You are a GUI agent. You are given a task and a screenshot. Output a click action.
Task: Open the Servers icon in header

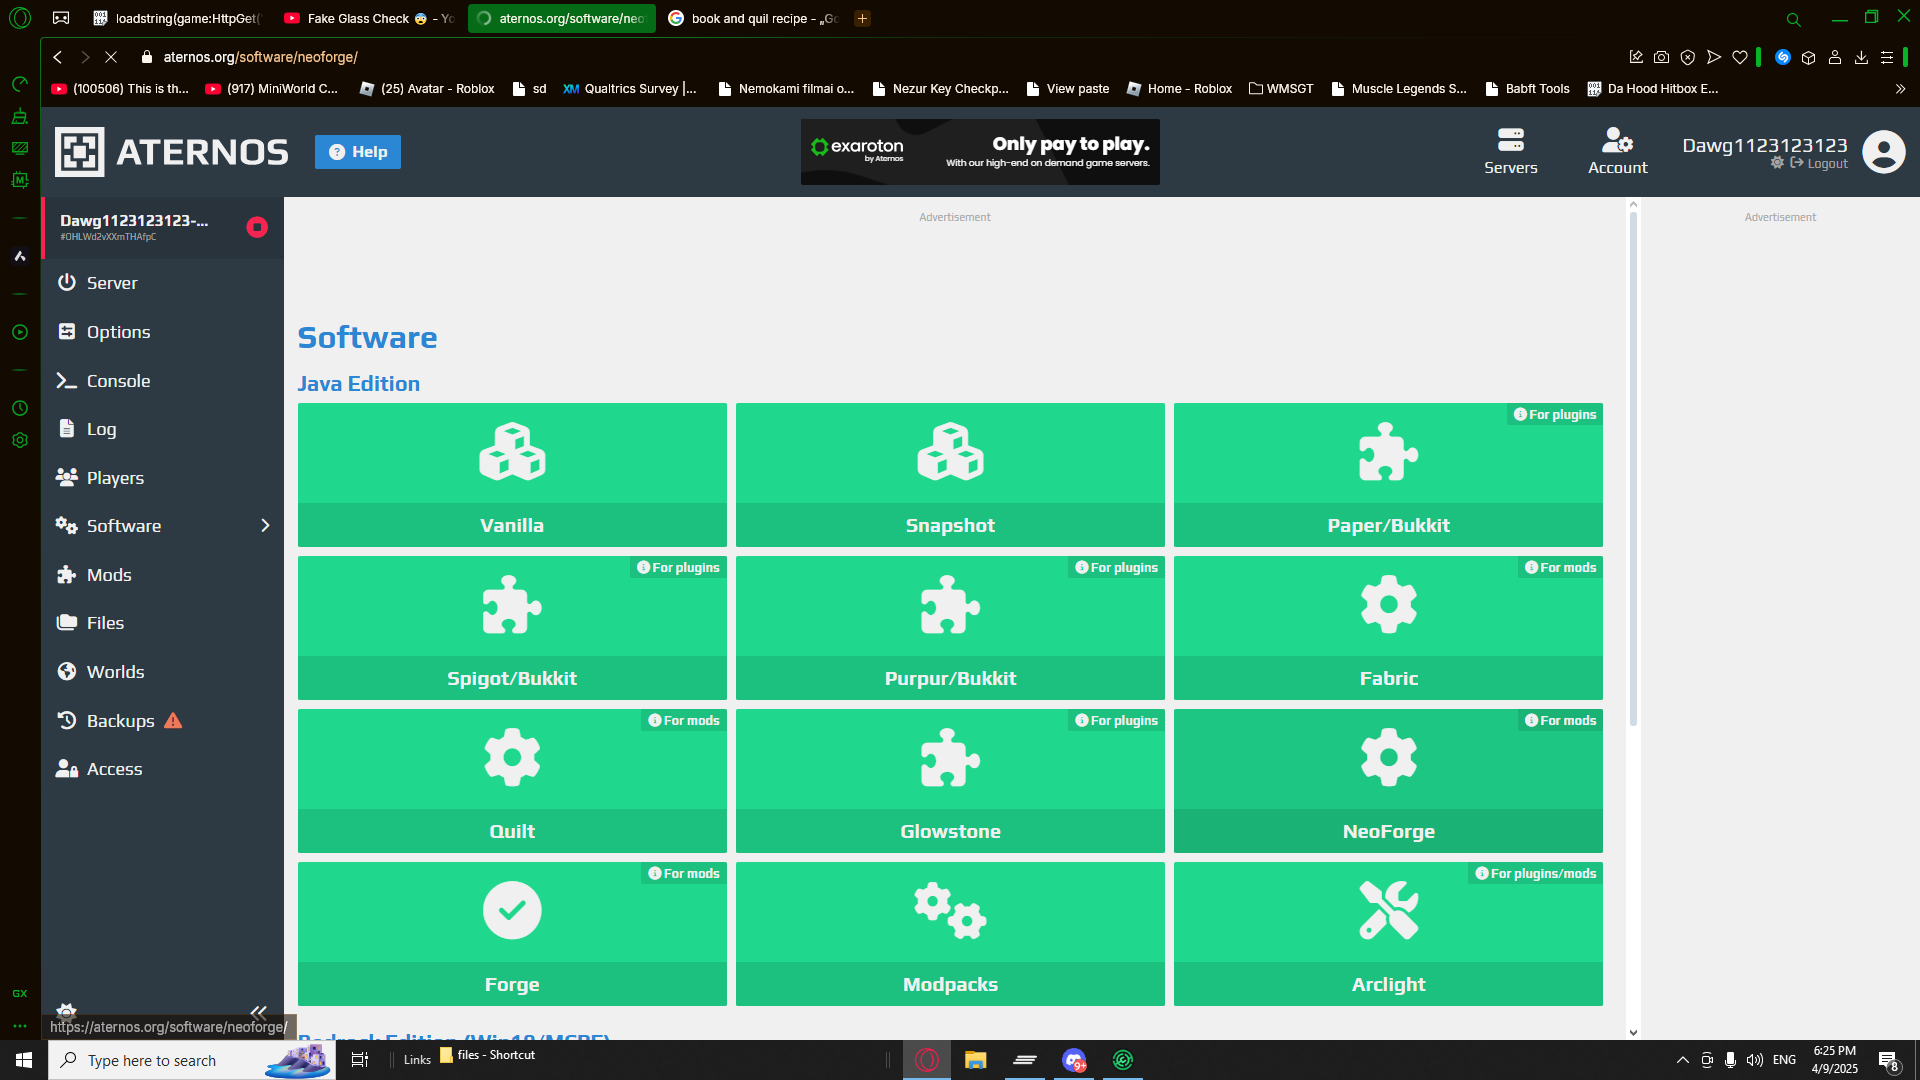pos(1510,151)
